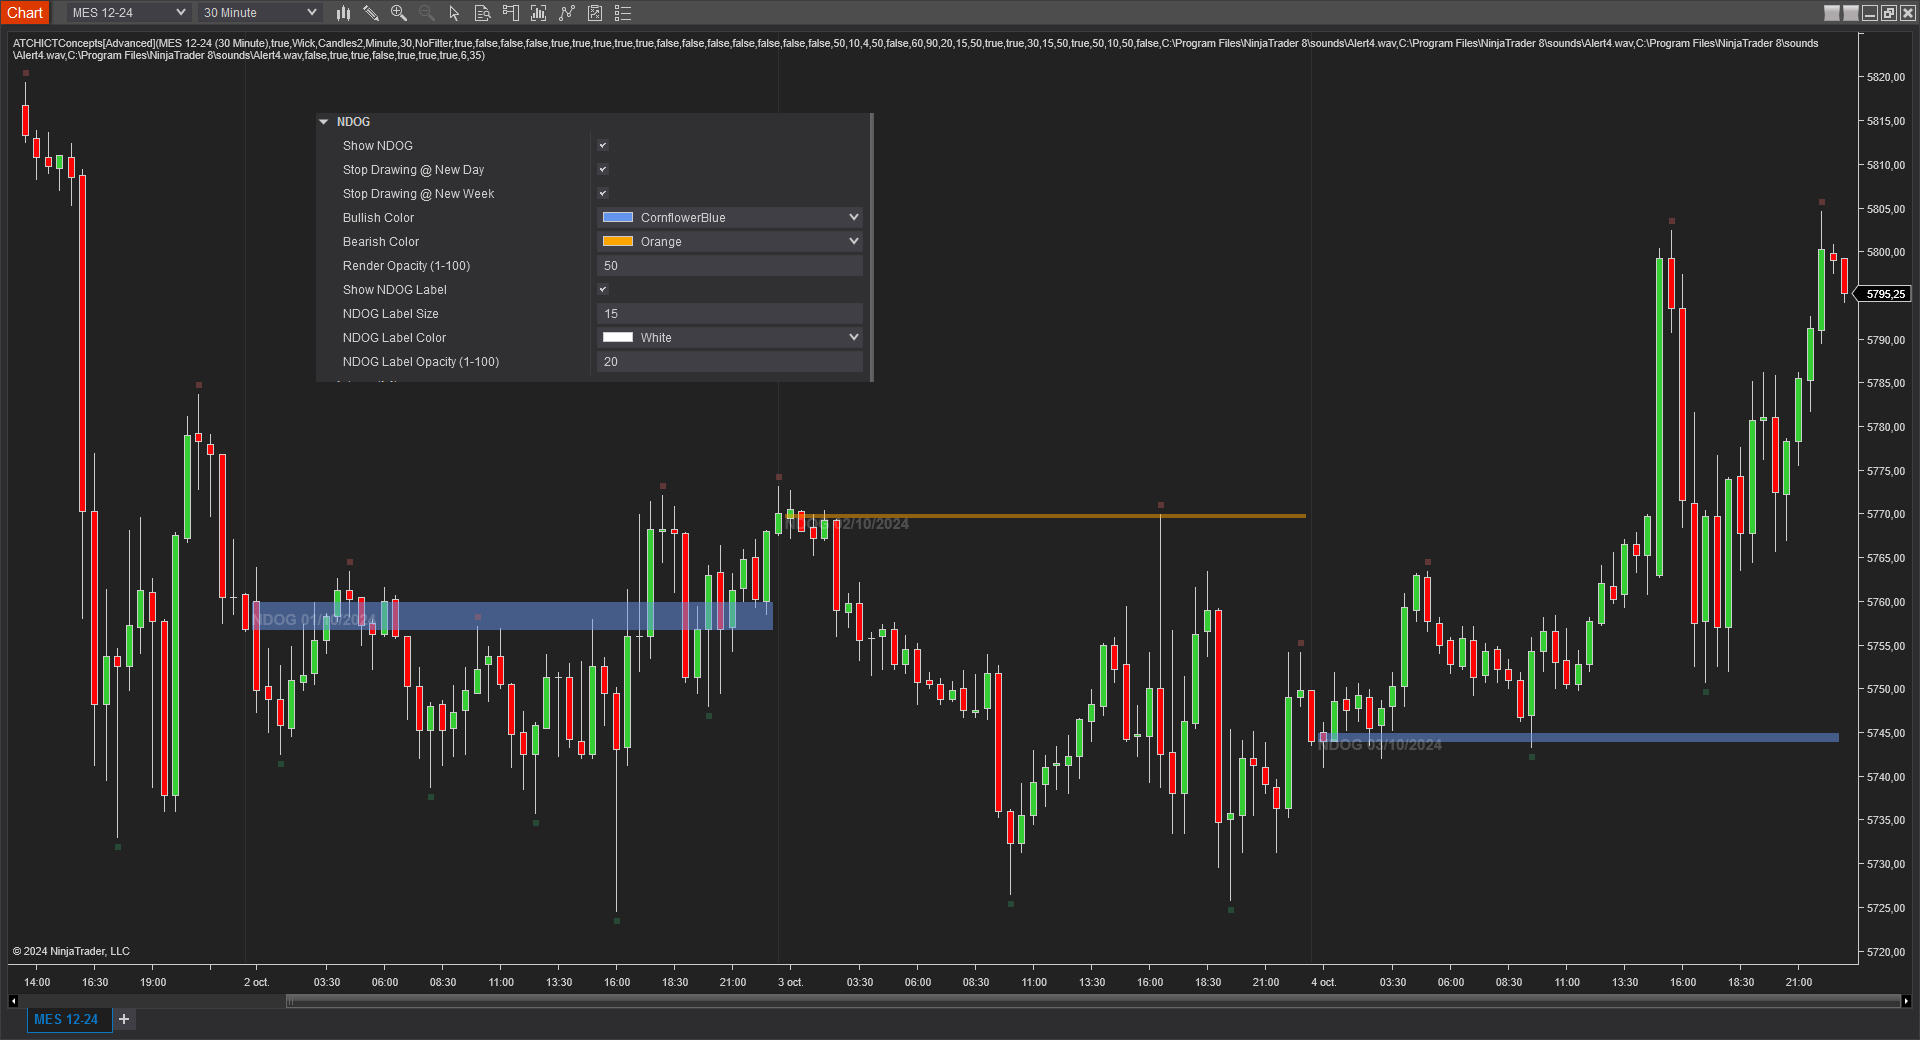Toggle Stop Drawing @ New Day checkbox
Screen dimensions: 1920x1040
click(603, 170)
